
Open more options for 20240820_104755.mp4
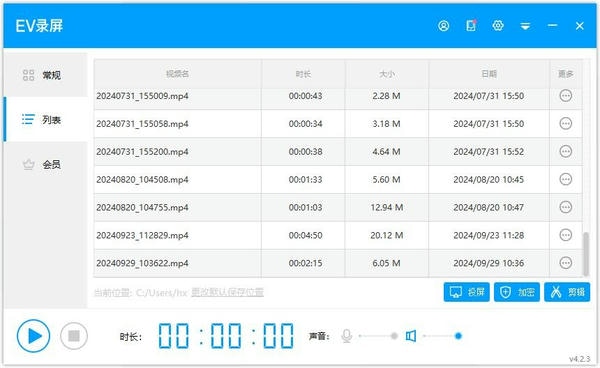click(566, 207)
